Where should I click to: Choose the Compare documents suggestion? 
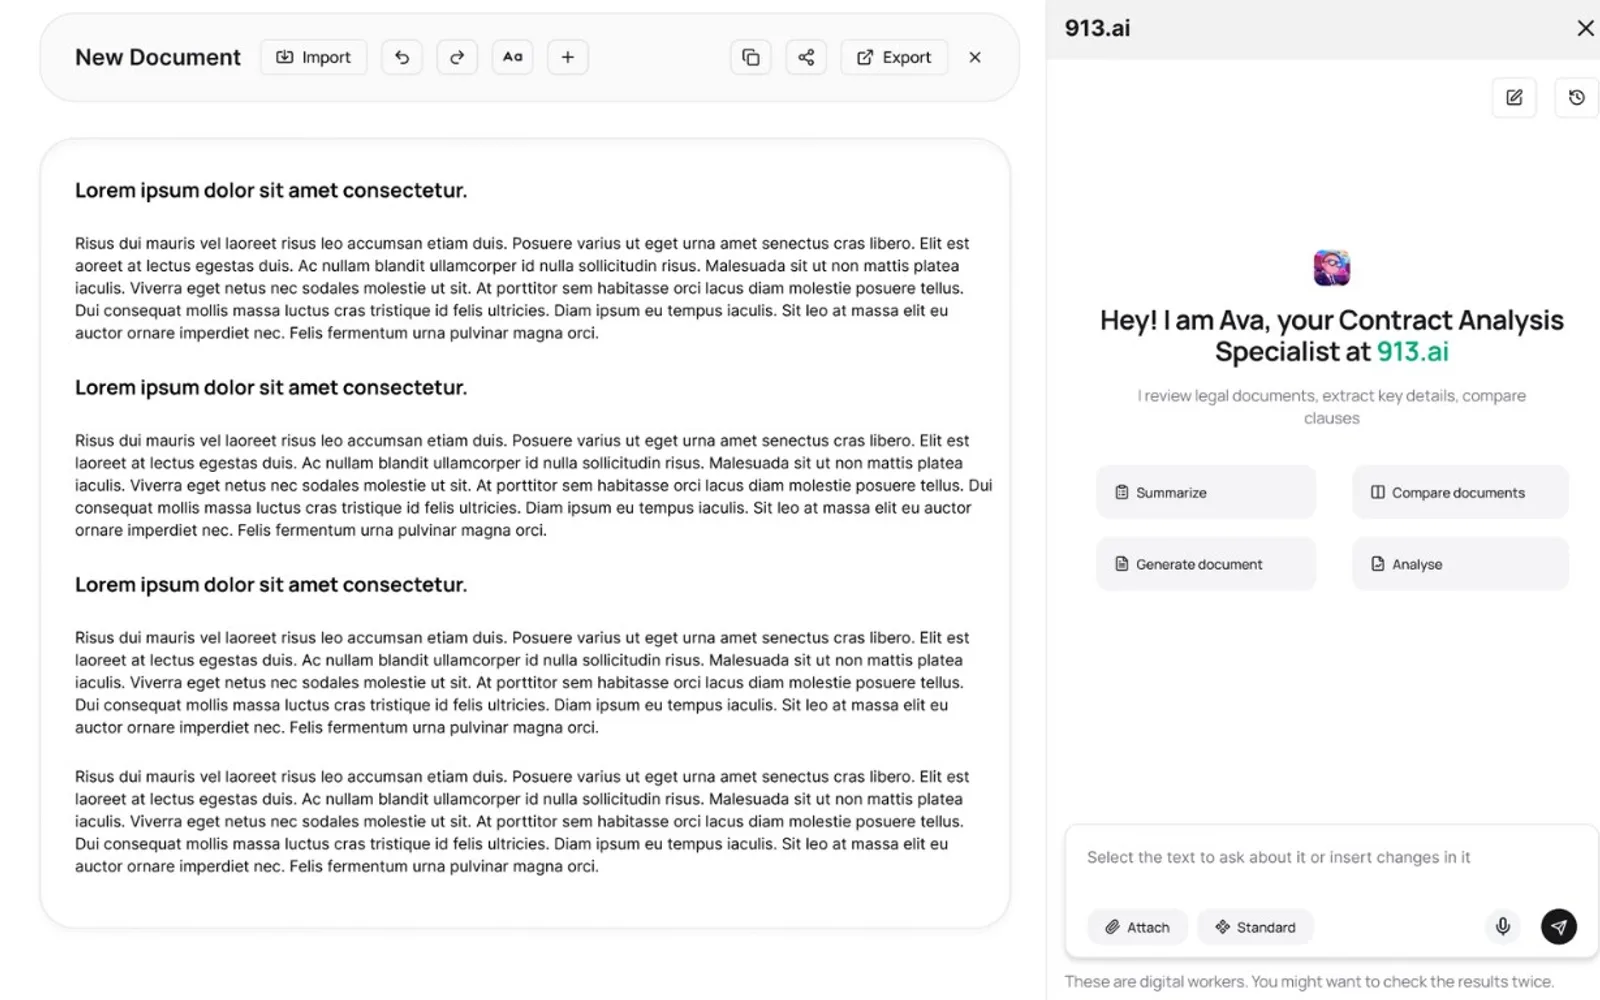tap(1460, 492)
